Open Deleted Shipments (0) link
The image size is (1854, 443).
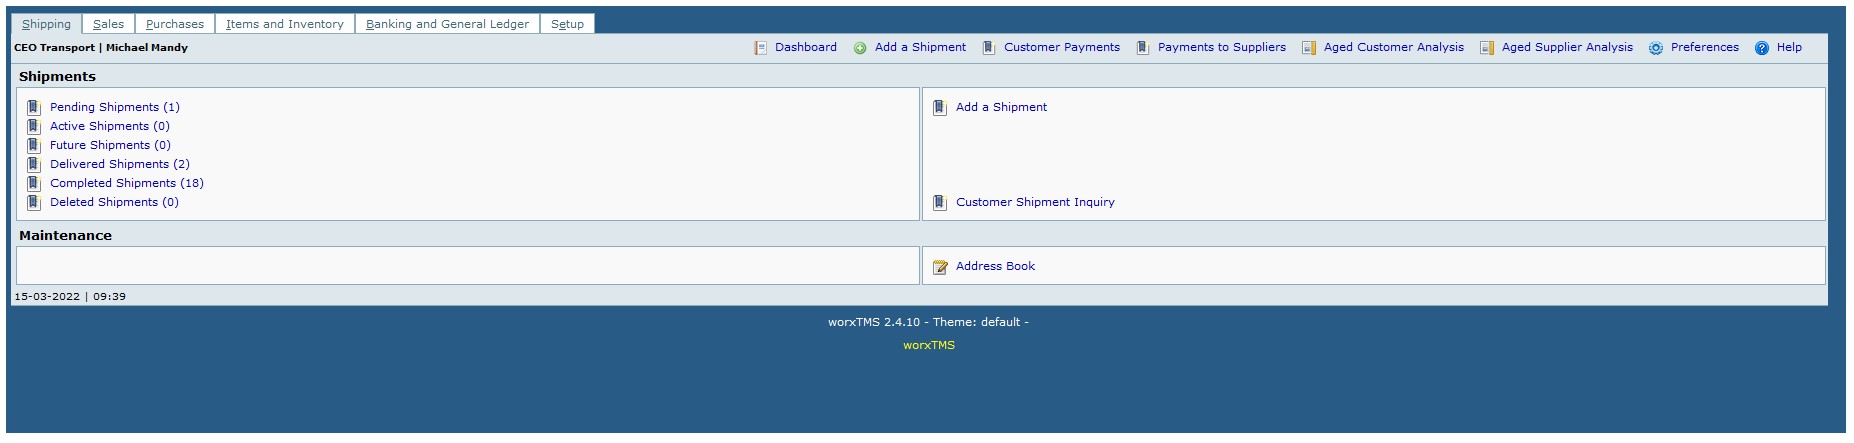click(x=114, y=202)
